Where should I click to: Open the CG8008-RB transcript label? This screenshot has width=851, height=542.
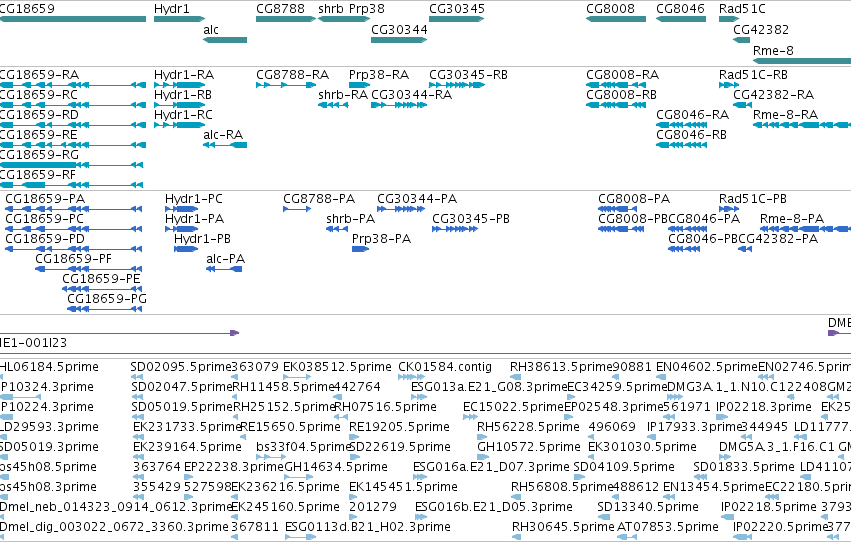(621, 94)
